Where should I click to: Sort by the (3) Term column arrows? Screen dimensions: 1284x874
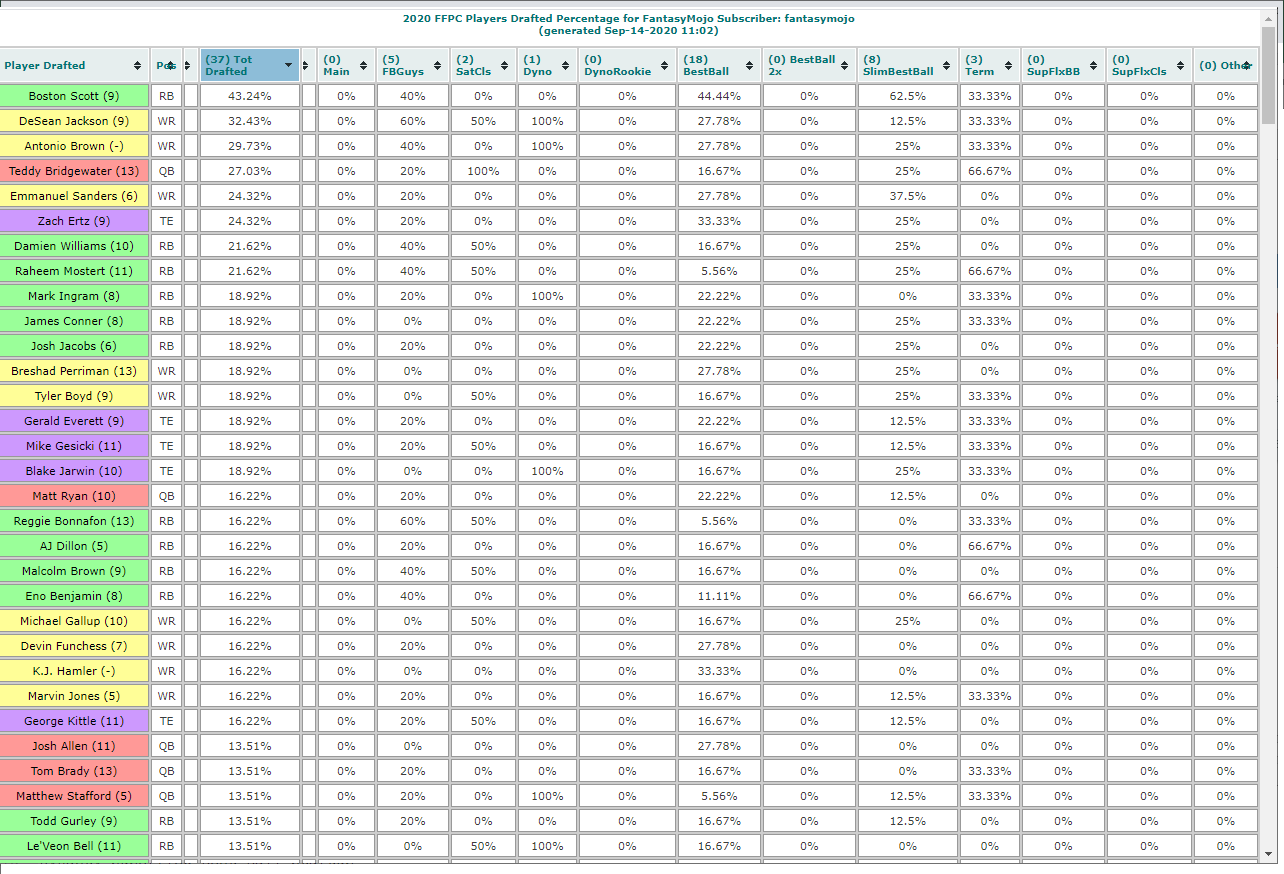(1009, 66)
